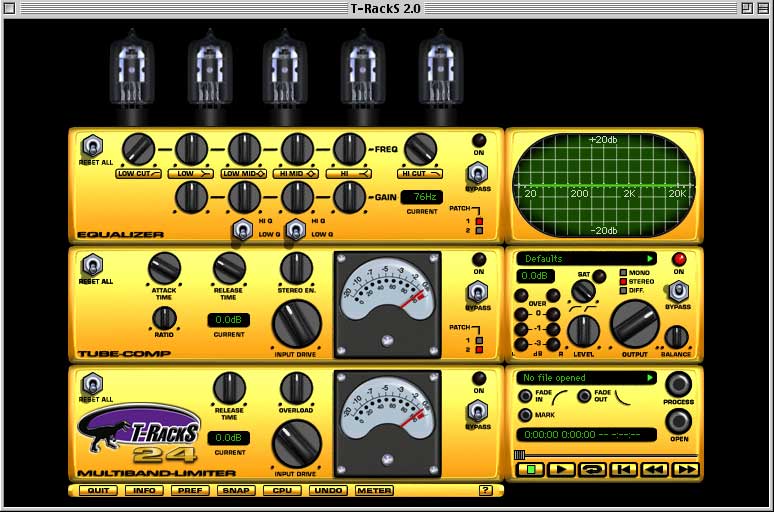The image size is (774, 512).
Task: Click the PROCESS button
Action: click(679, 384)
